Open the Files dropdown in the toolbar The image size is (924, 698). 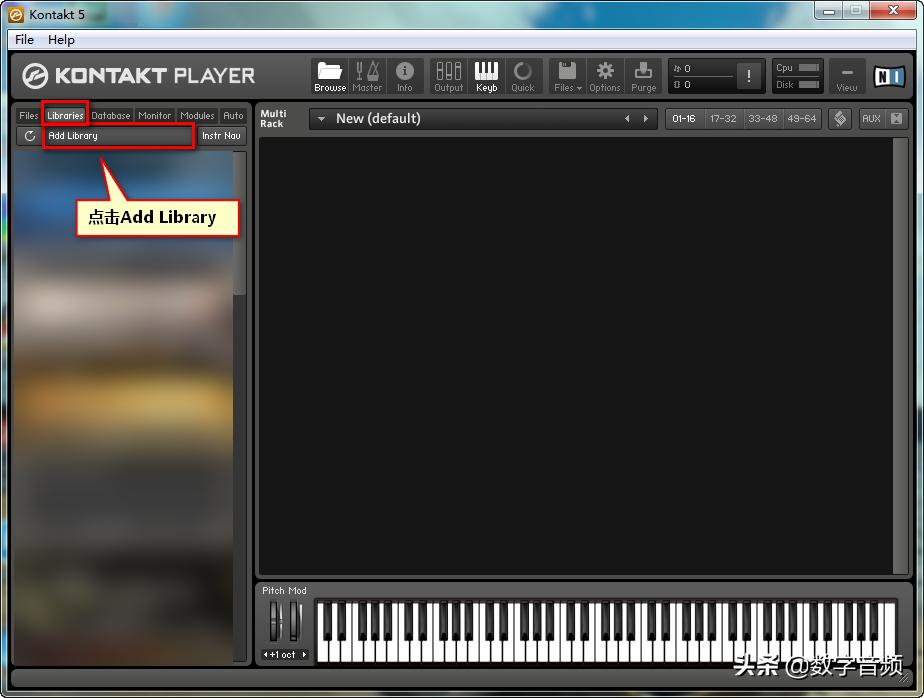click(x=566, y=75)
